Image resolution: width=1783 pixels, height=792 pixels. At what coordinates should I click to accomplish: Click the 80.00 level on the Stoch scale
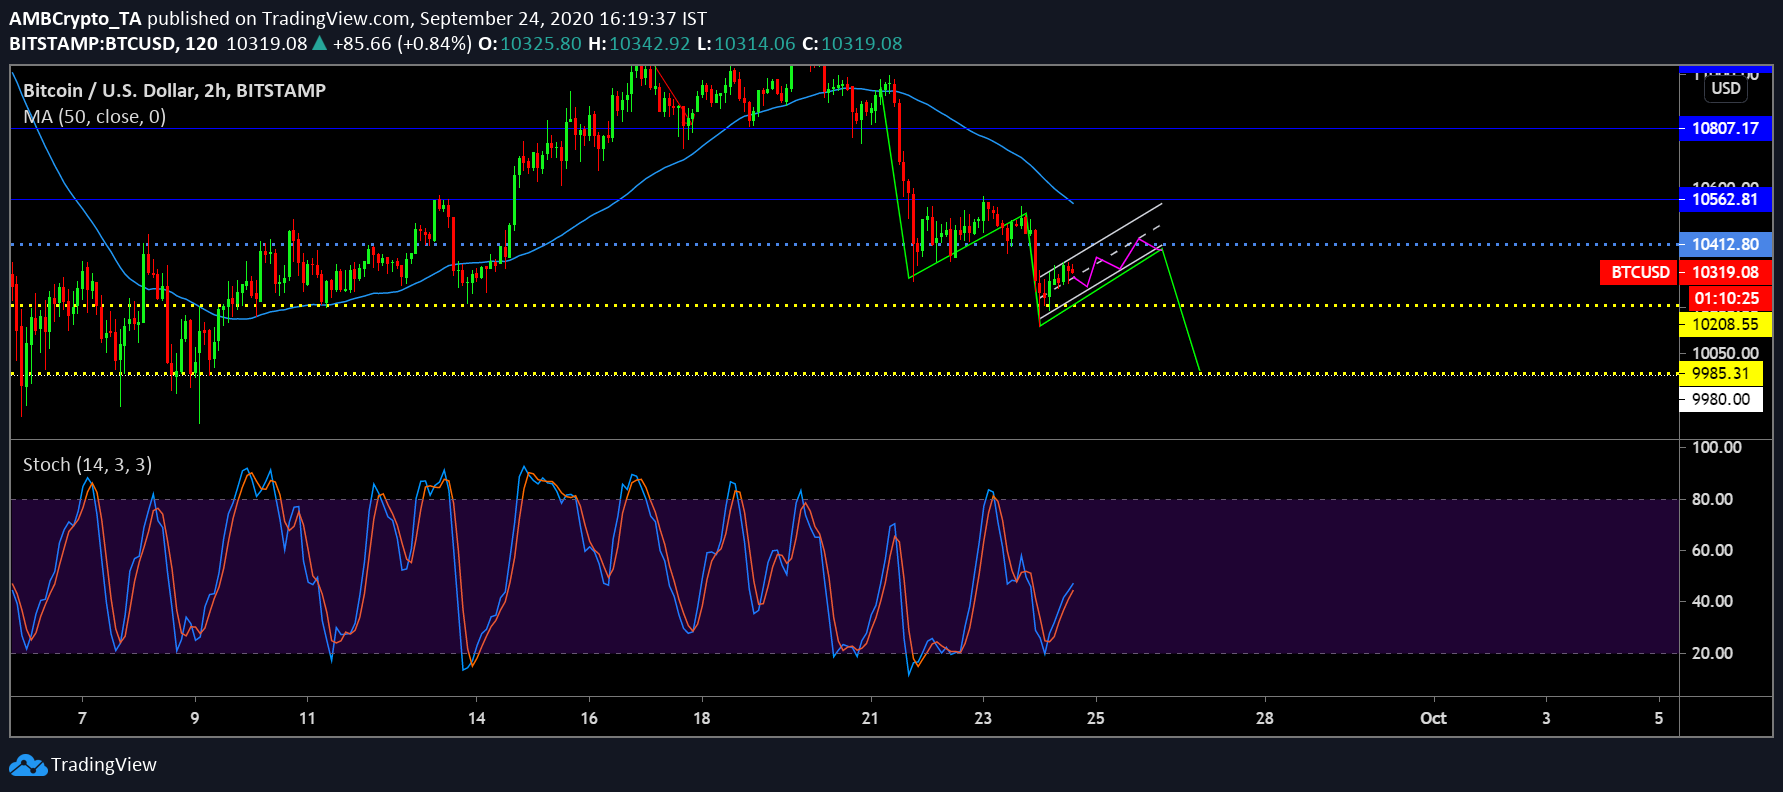tap(1712, 499)
